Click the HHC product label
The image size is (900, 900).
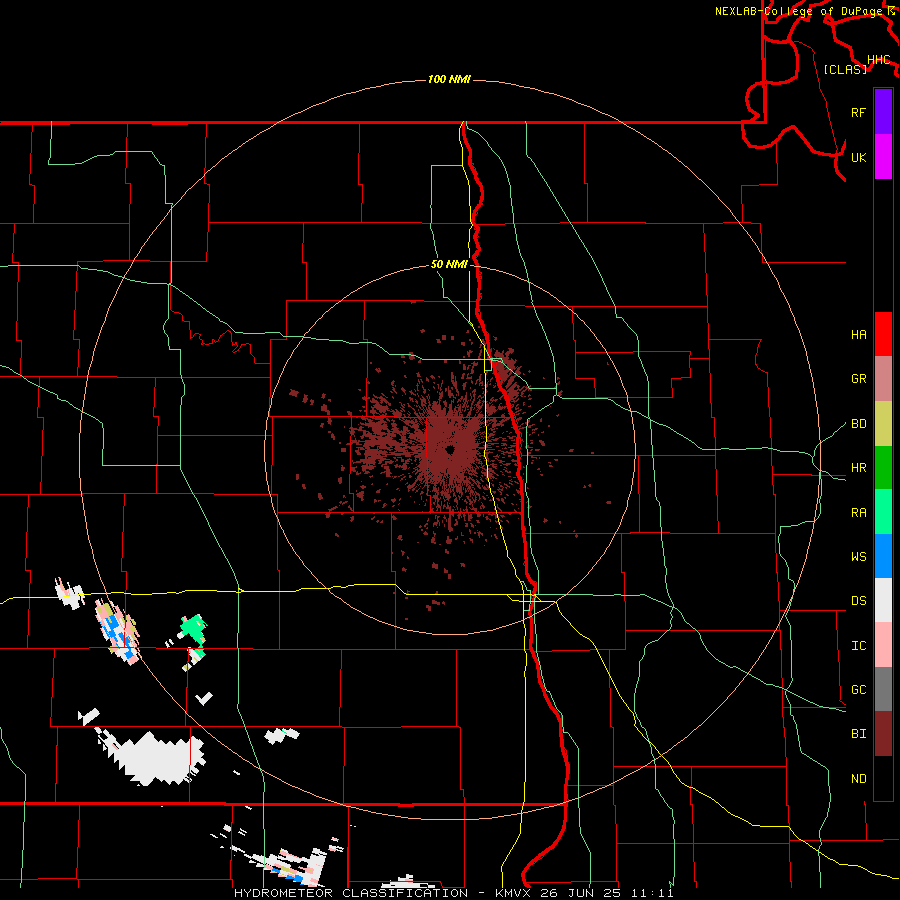pyautogui.click(x=878, y=60)
